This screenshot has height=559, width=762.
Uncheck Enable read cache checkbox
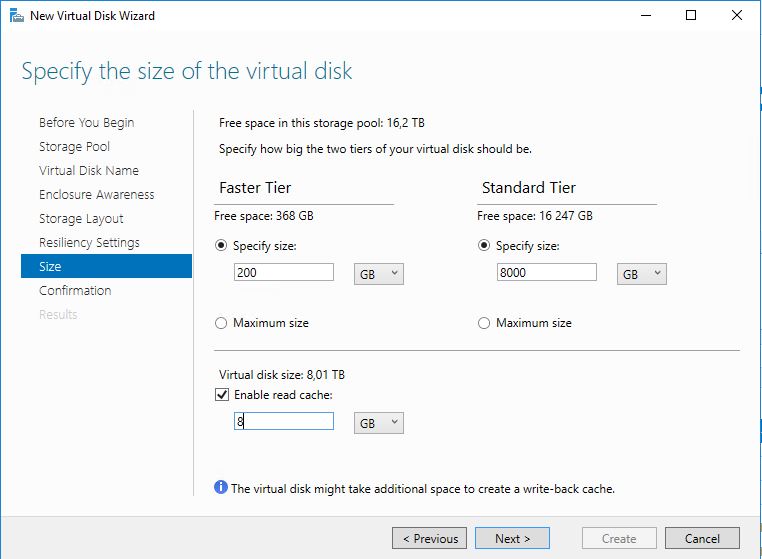click(222, 395)
